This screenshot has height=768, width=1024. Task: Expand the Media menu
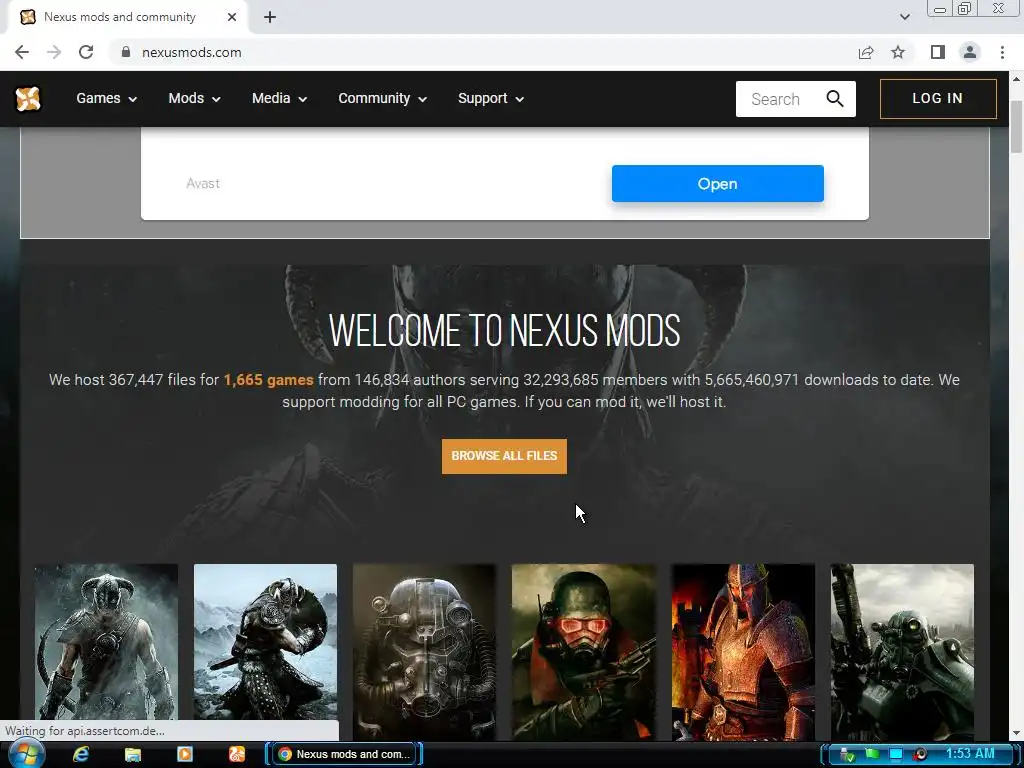(x=280, y=99)
